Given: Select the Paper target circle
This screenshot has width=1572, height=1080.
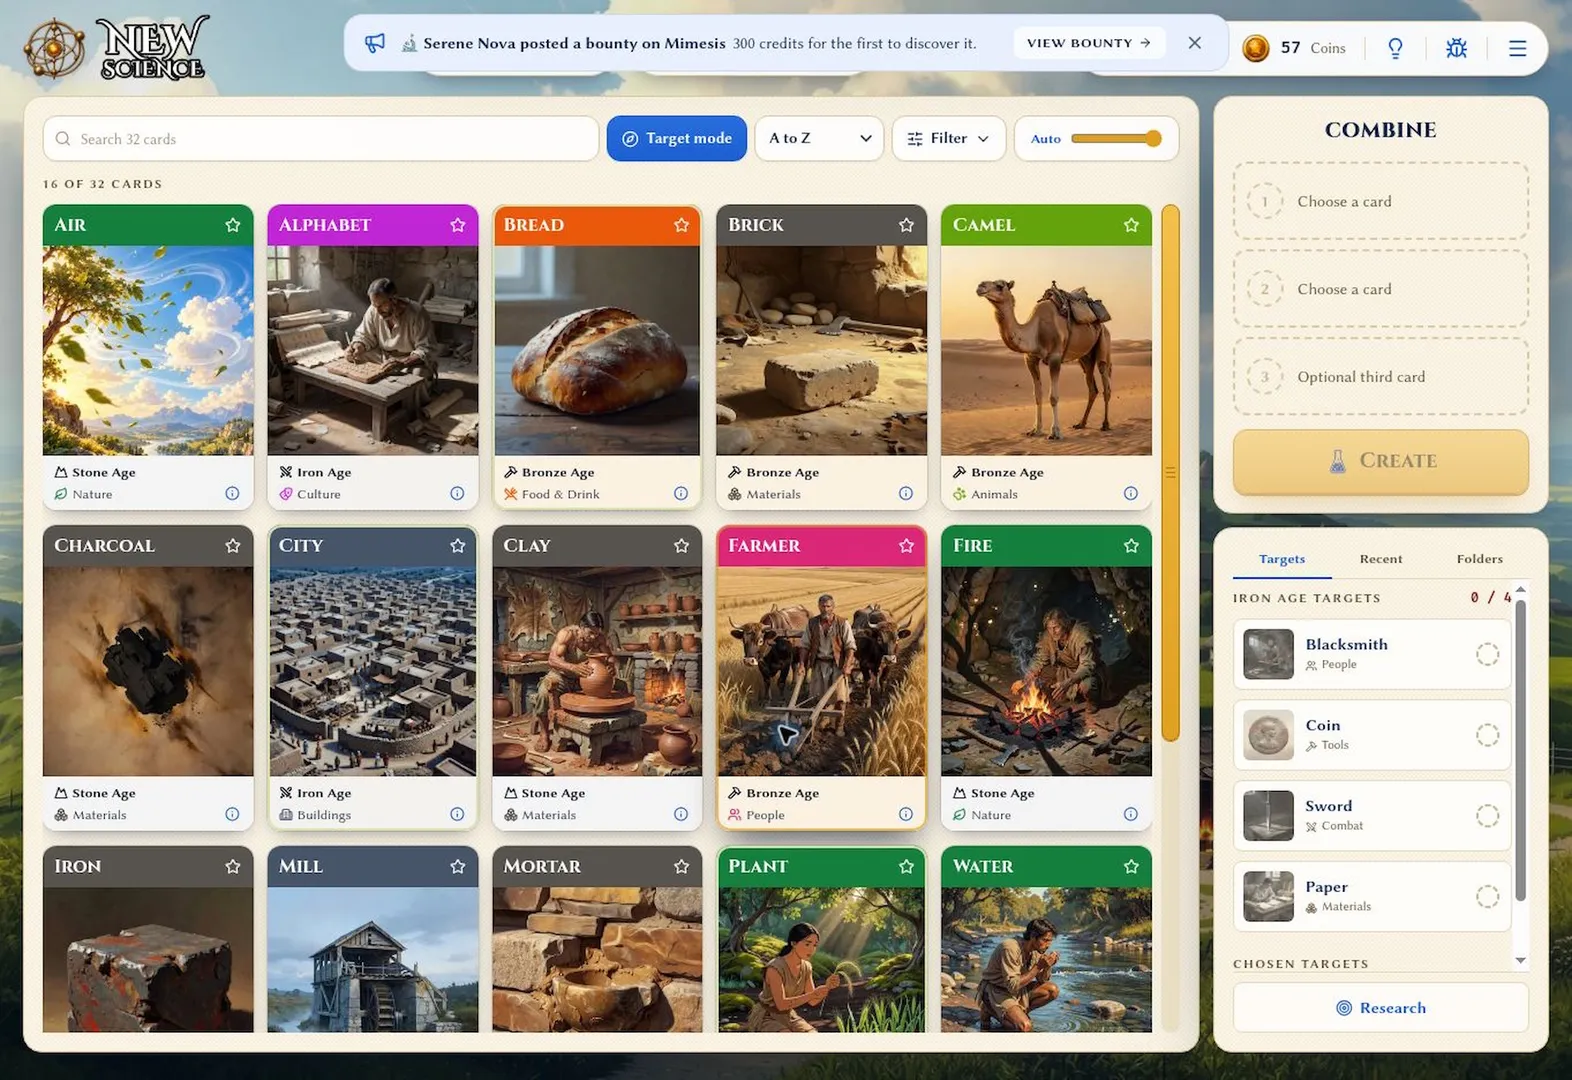Looking at the screenshot, I should tap(1488, 897).
